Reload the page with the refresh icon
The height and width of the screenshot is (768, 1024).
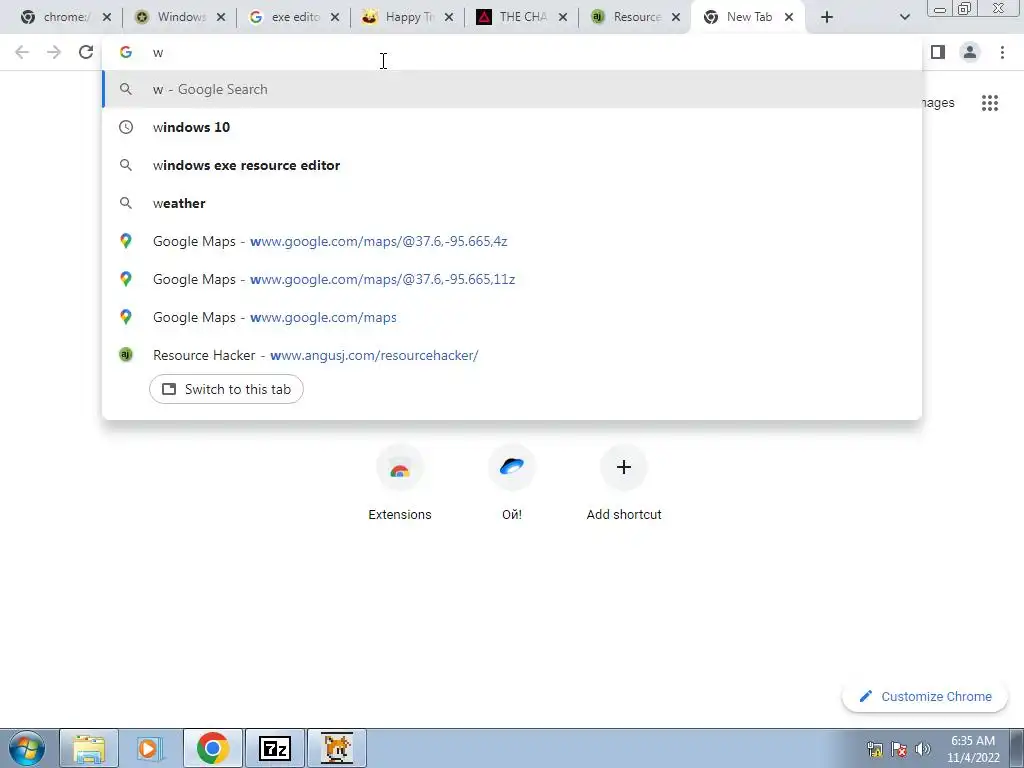(86, 52)
